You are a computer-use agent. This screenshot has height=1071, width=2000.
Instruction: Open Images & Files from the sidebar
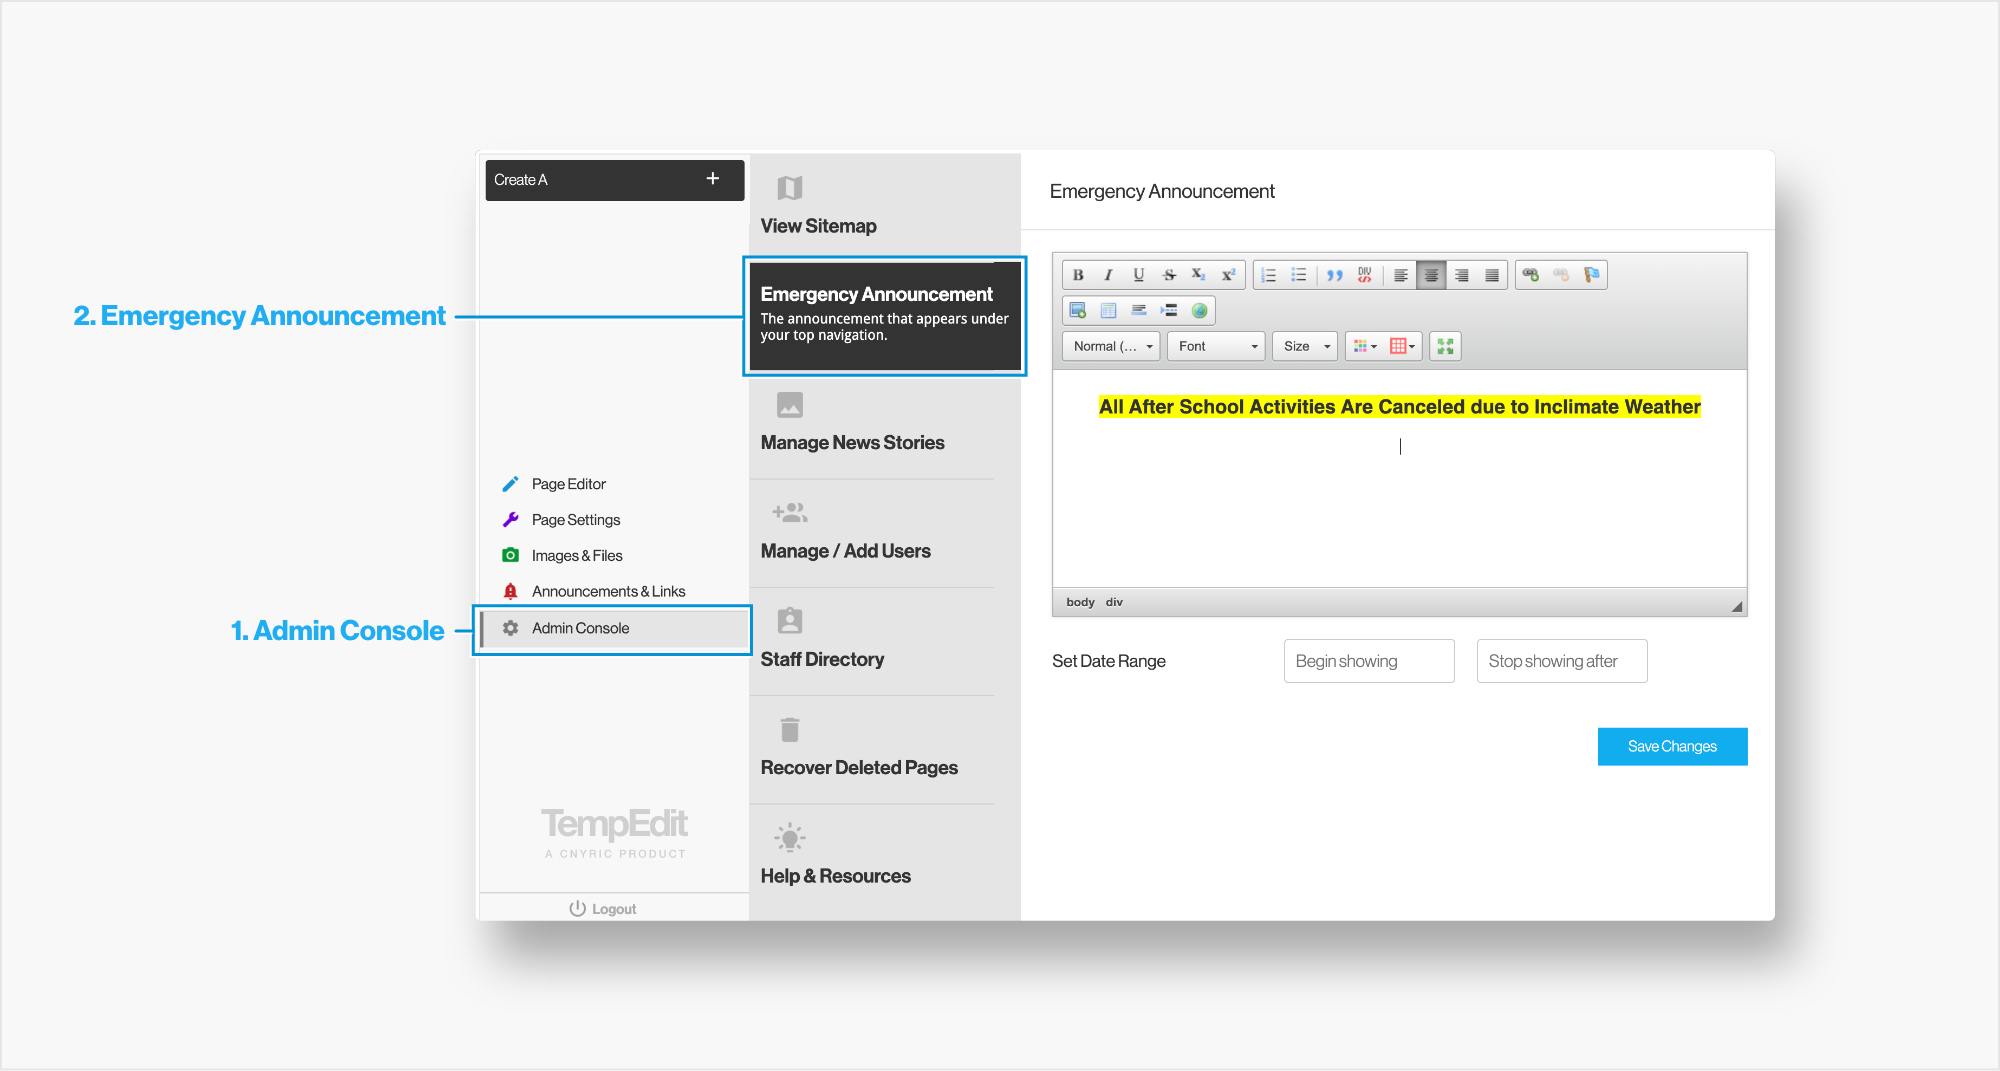(x=577, y=556)
